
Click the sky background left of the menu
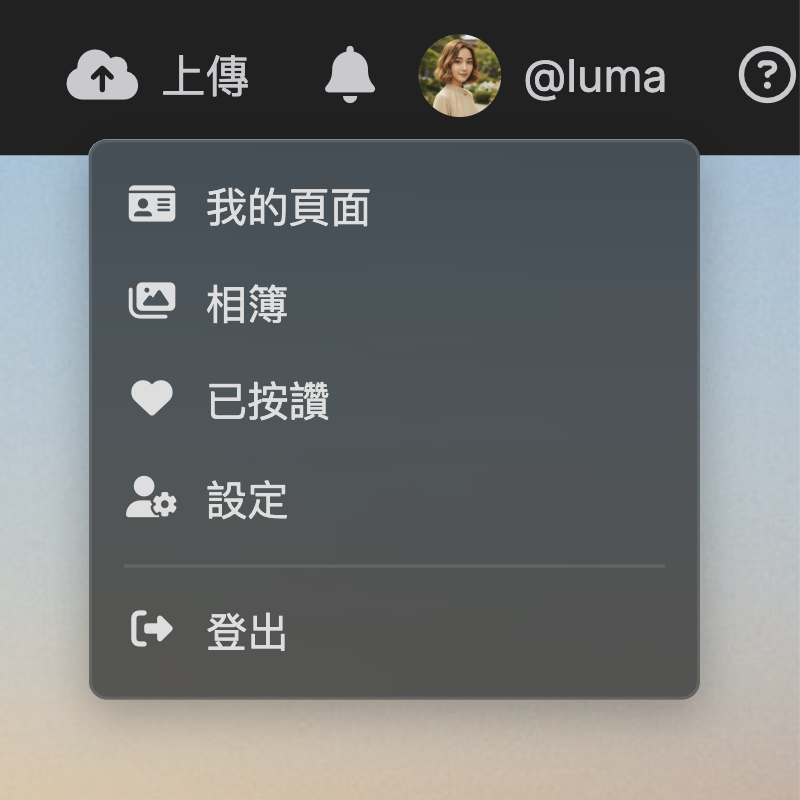[43, 408]
